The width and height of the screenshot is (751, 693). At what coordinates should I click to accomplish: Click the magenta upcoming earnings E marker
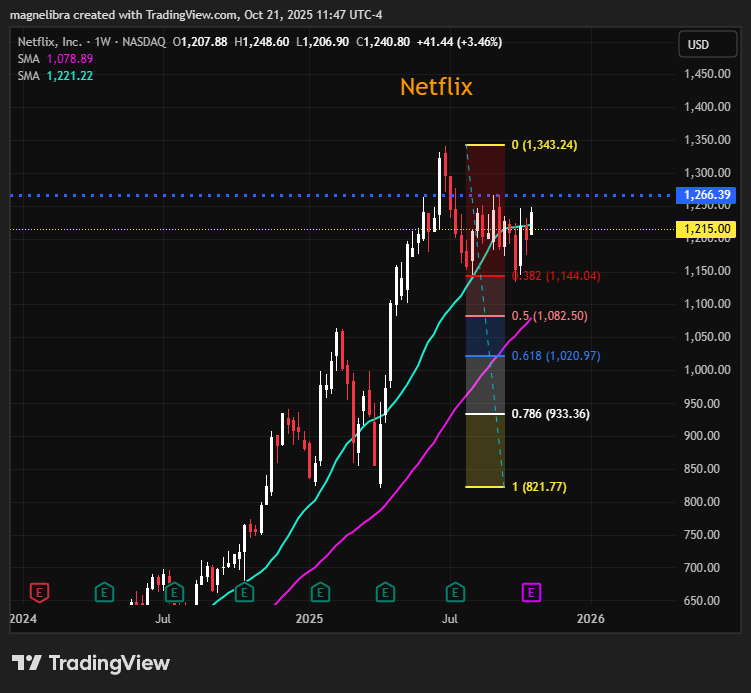click(531, 592)
